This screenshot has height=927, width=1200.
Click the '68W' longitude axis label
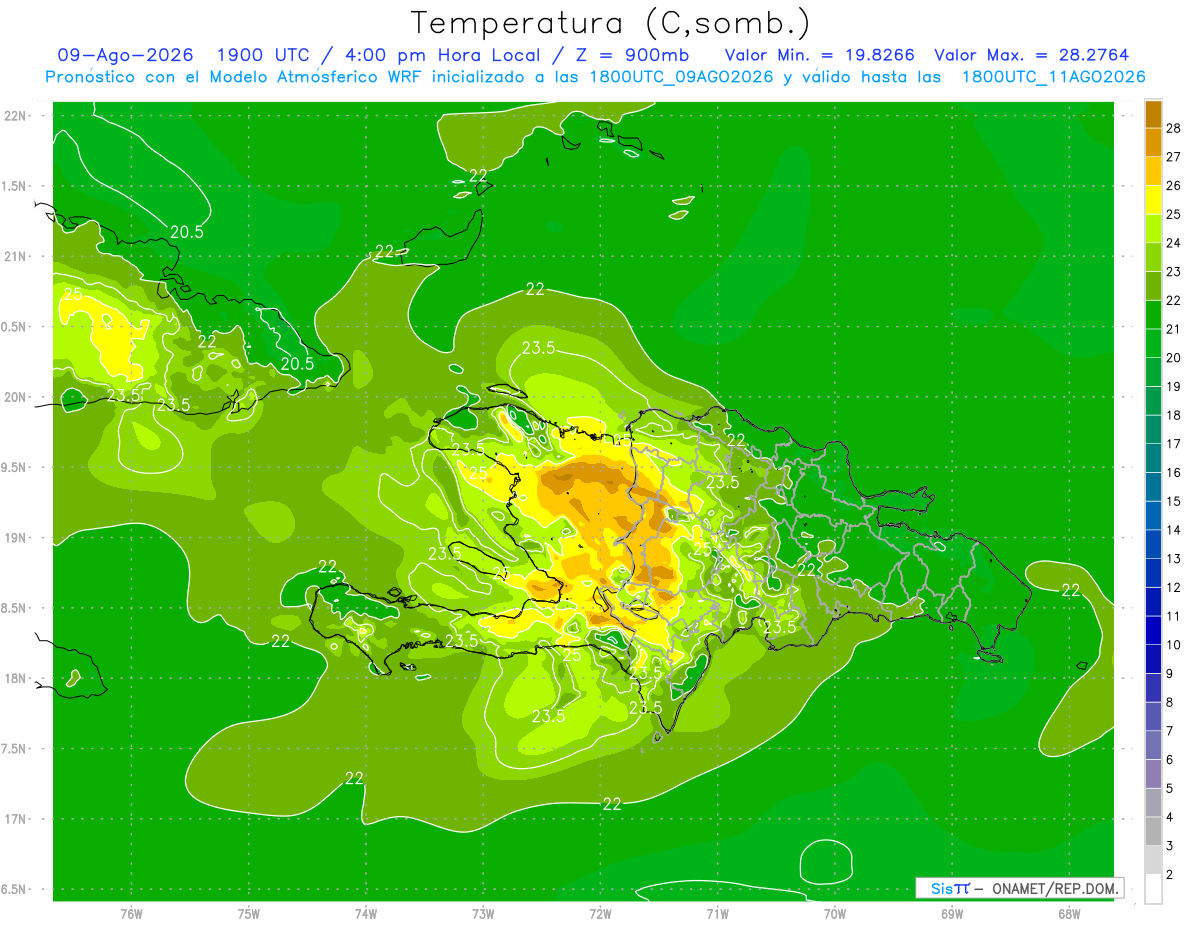click(x=1069, y=914)
